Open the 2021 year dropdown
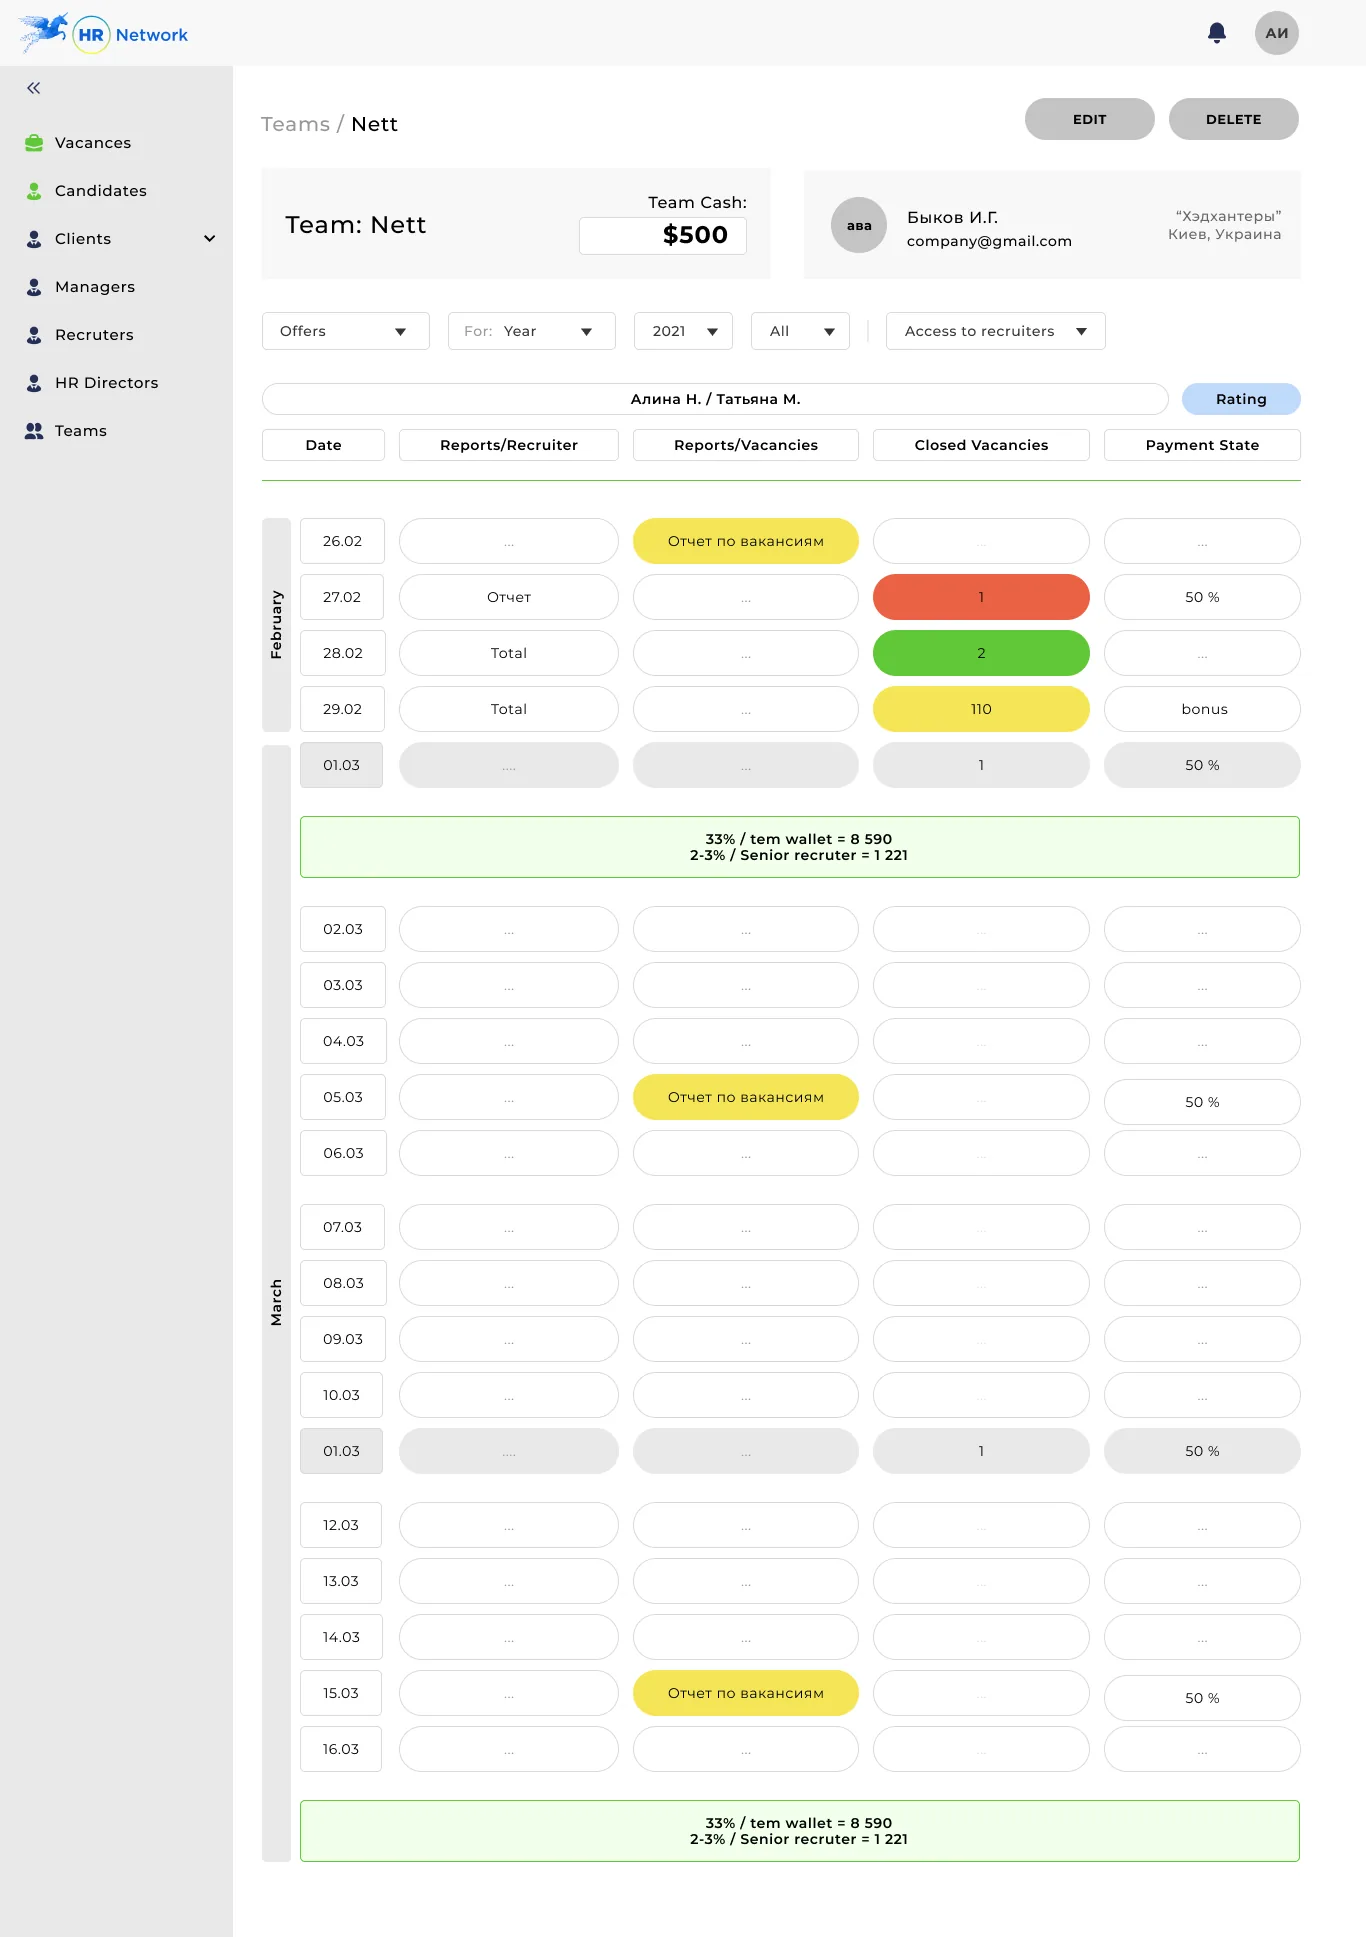Viewport: 1366px width, 1937px height. point(683,331)
